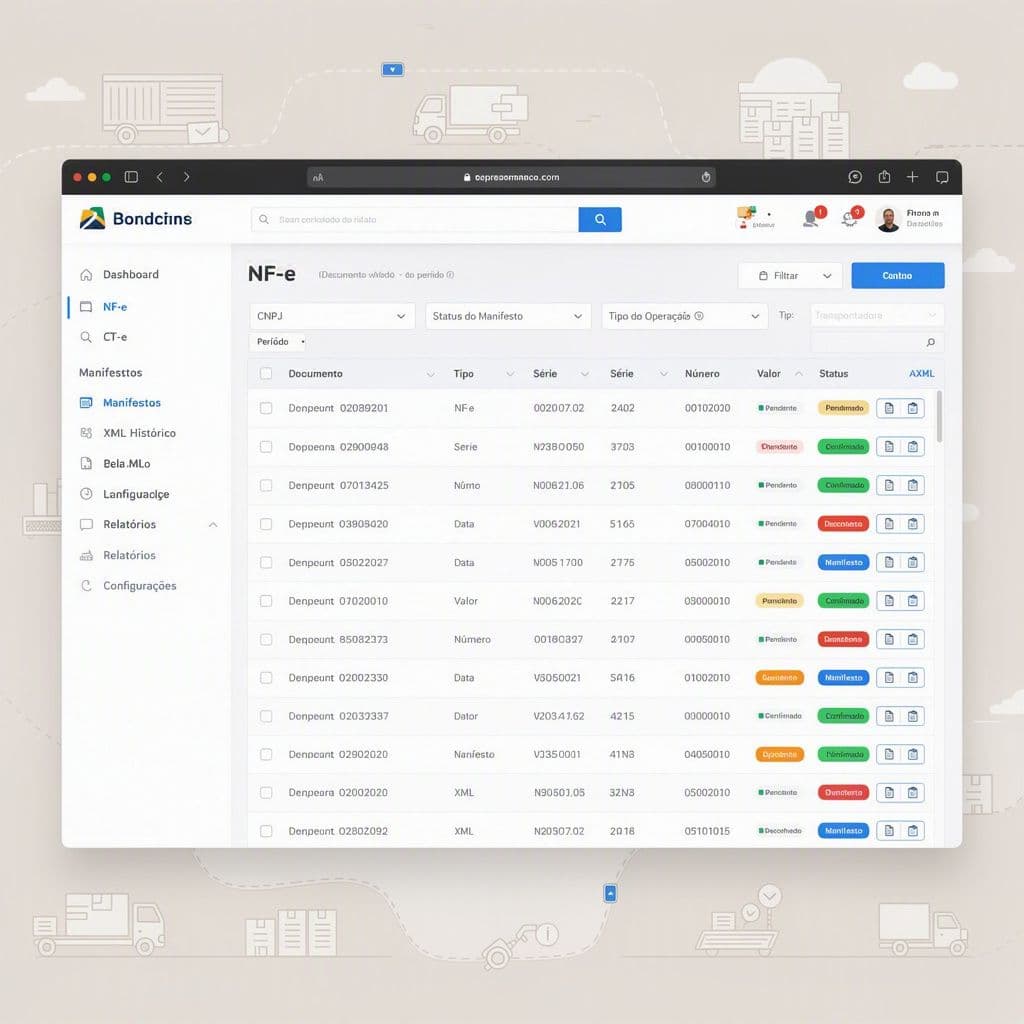The height and width of the screenshot is (1024, 1024).
Task: Click the browser reload icon in address bar
Action: tap(706, 177)
